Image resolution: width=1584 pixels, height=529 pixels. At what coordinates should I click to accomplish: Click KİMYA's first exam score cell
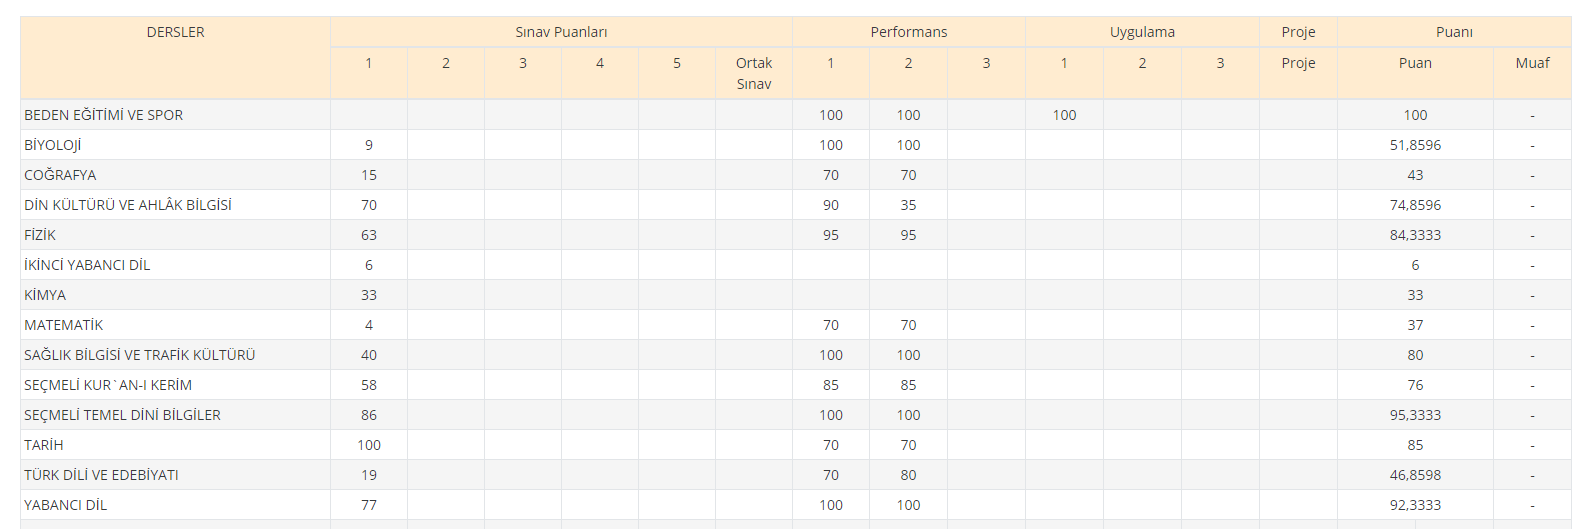tap(369, 295)
